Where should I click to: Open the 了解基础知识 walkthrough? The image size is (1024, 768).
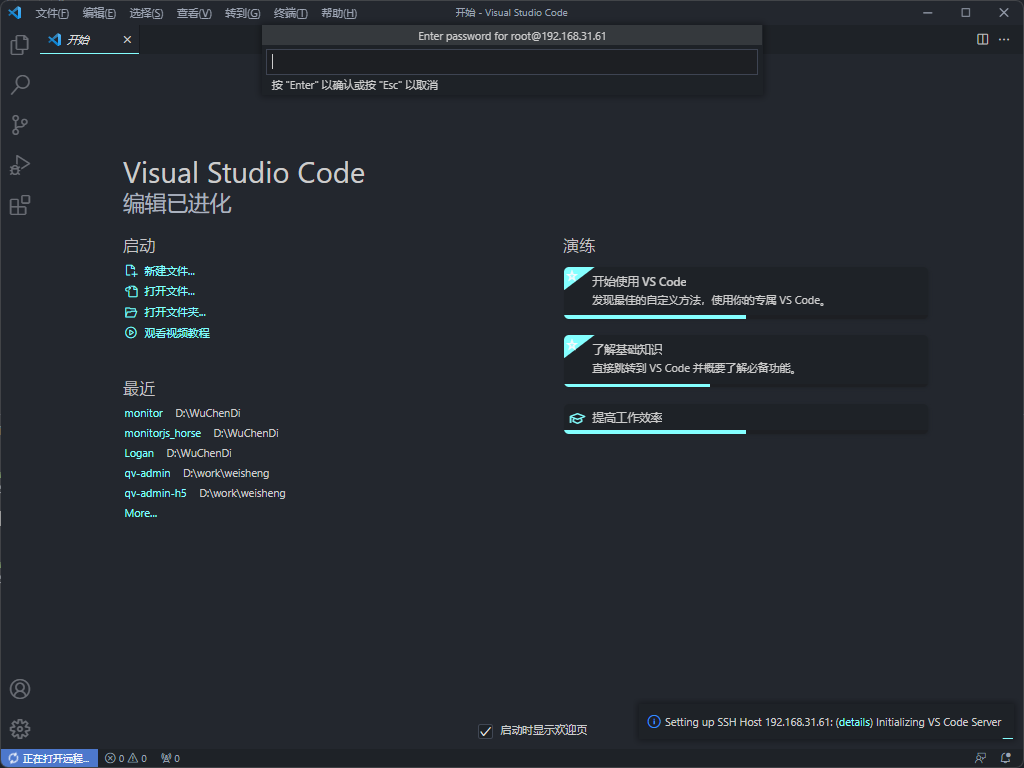[745, 360]
